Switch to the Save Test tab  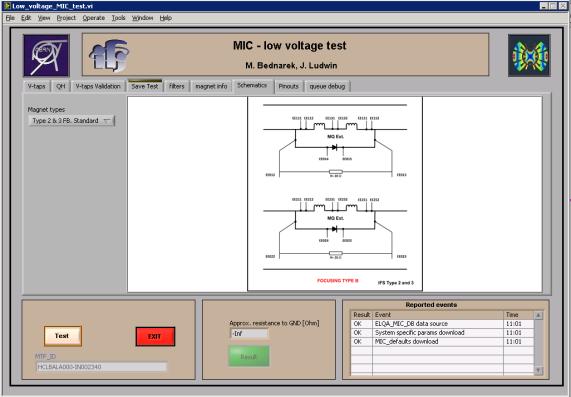[145, 86]
